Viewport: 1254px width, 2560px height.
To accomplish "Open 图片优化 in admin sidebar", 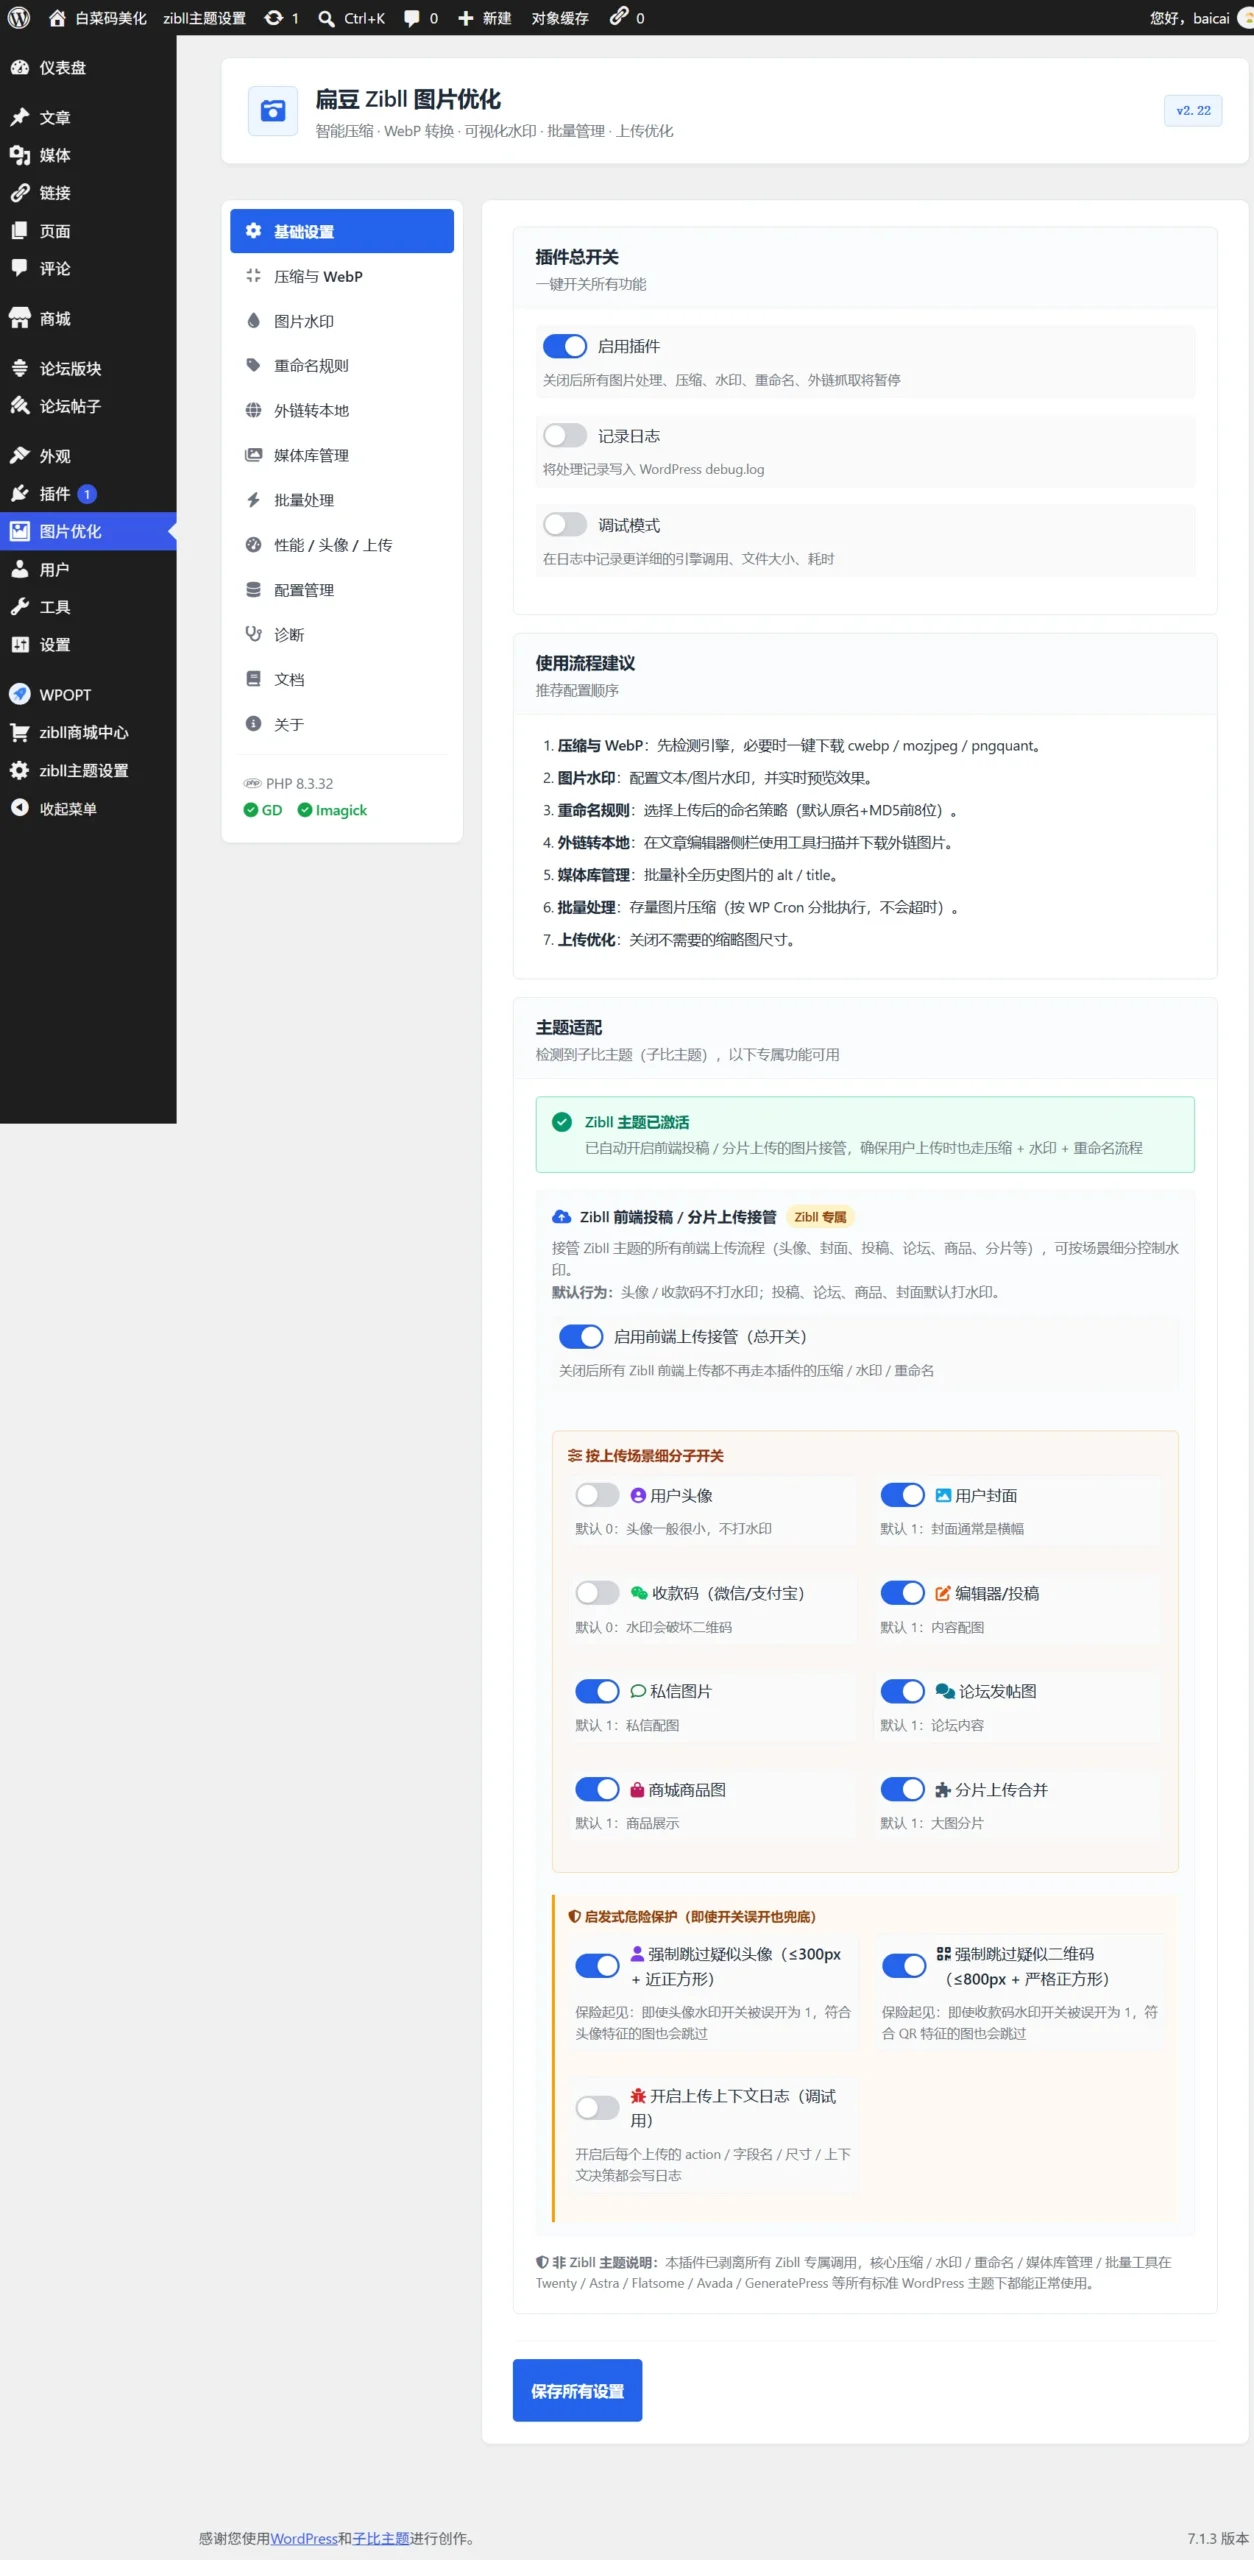I will coord(88,531).
